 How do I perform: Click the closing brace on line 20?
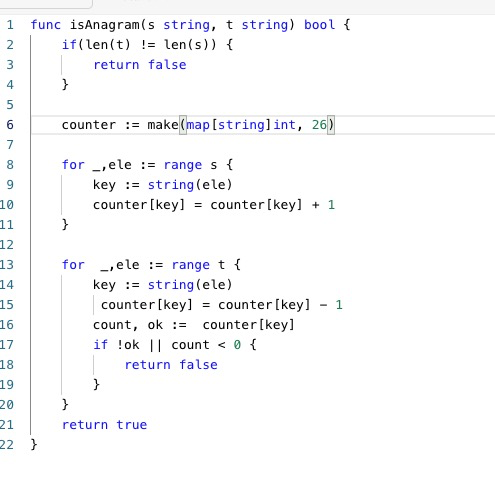pos(65,405)
